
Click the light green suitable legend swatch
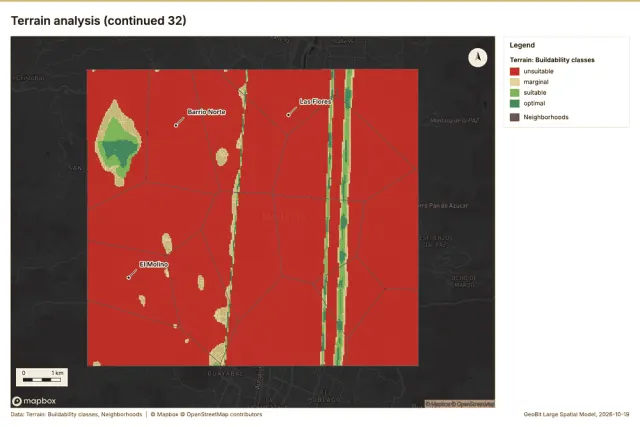(515, 93)
